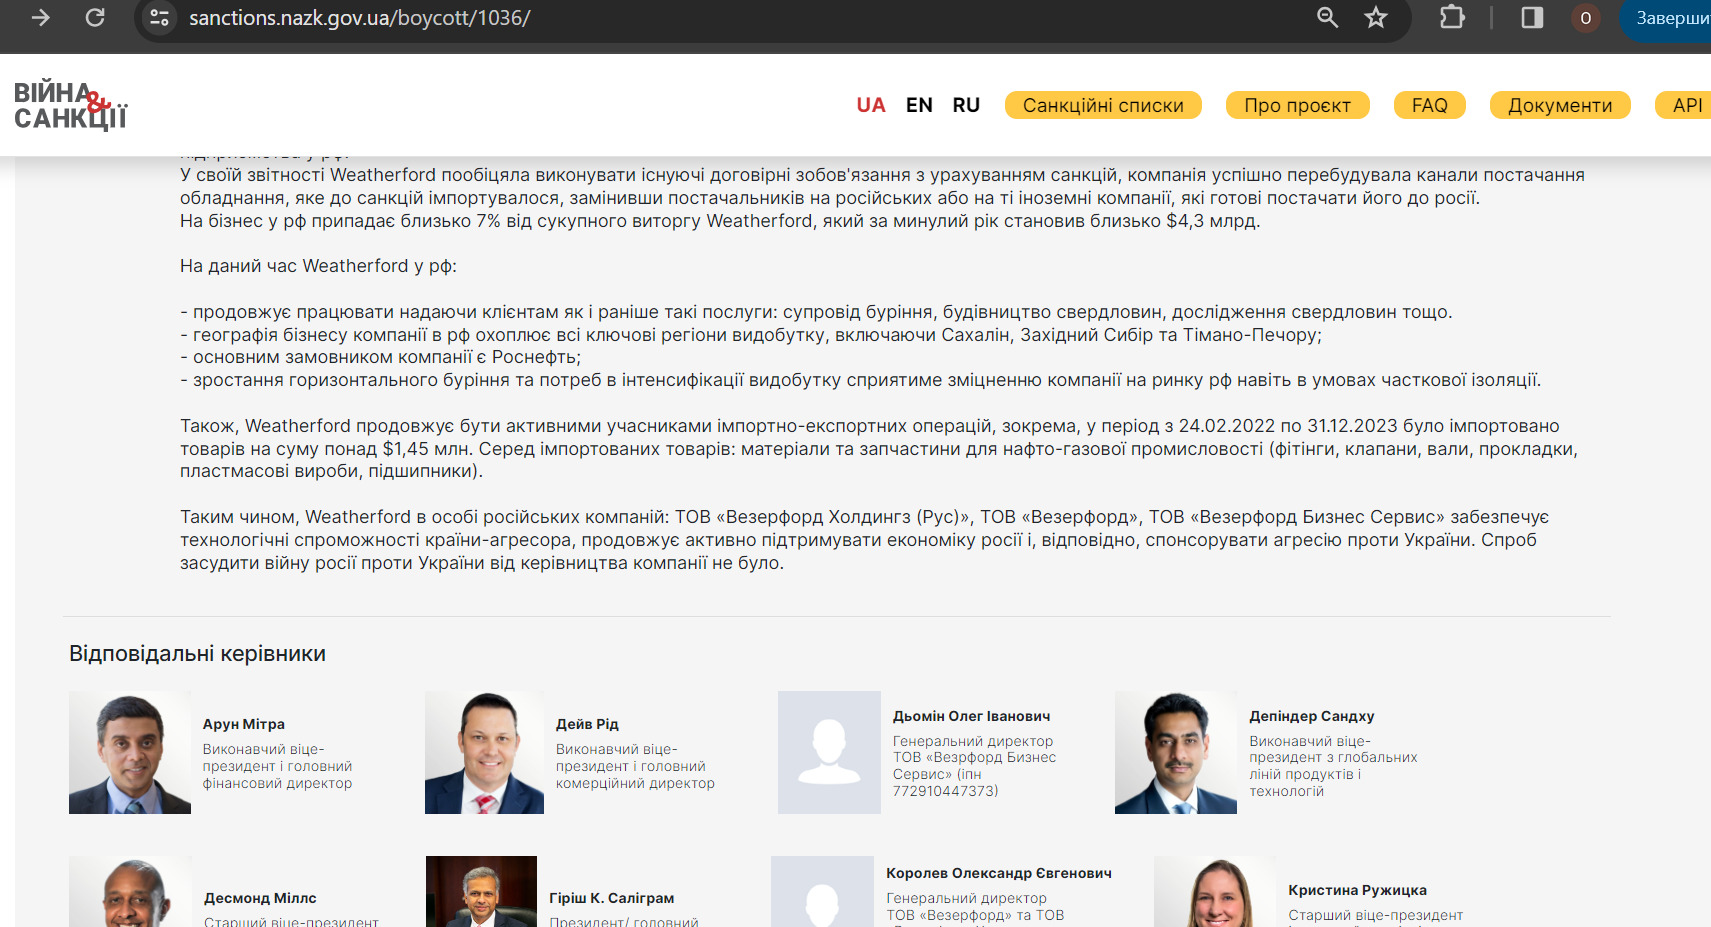
Task: Select the name Дьомін Олег Іванович
Action: tap(971, 716)
